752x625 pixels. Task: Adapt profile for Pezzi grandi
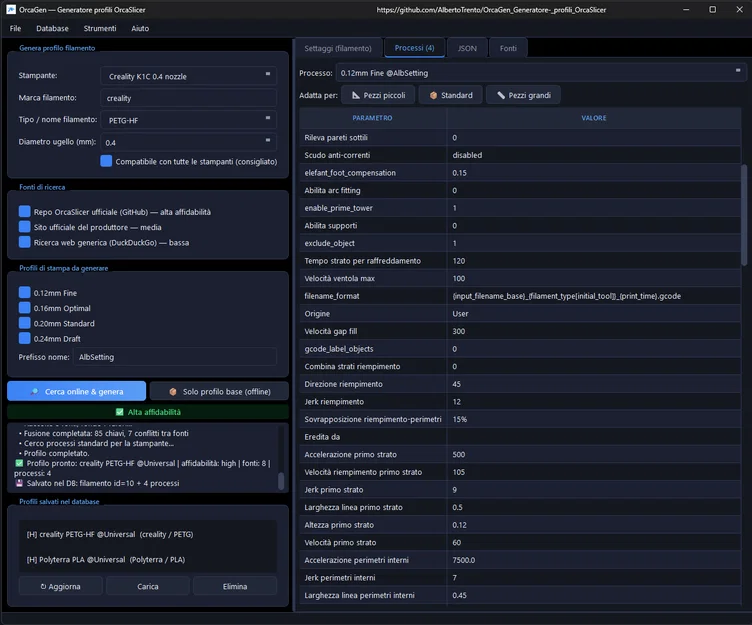point(523,95)
